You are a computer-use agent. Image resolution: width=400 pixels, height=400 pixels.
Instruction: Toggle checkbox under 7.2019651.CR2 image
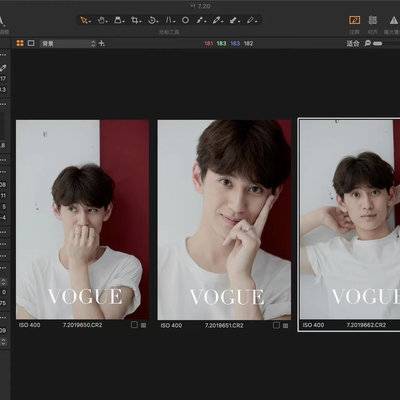tap(276, 325)
